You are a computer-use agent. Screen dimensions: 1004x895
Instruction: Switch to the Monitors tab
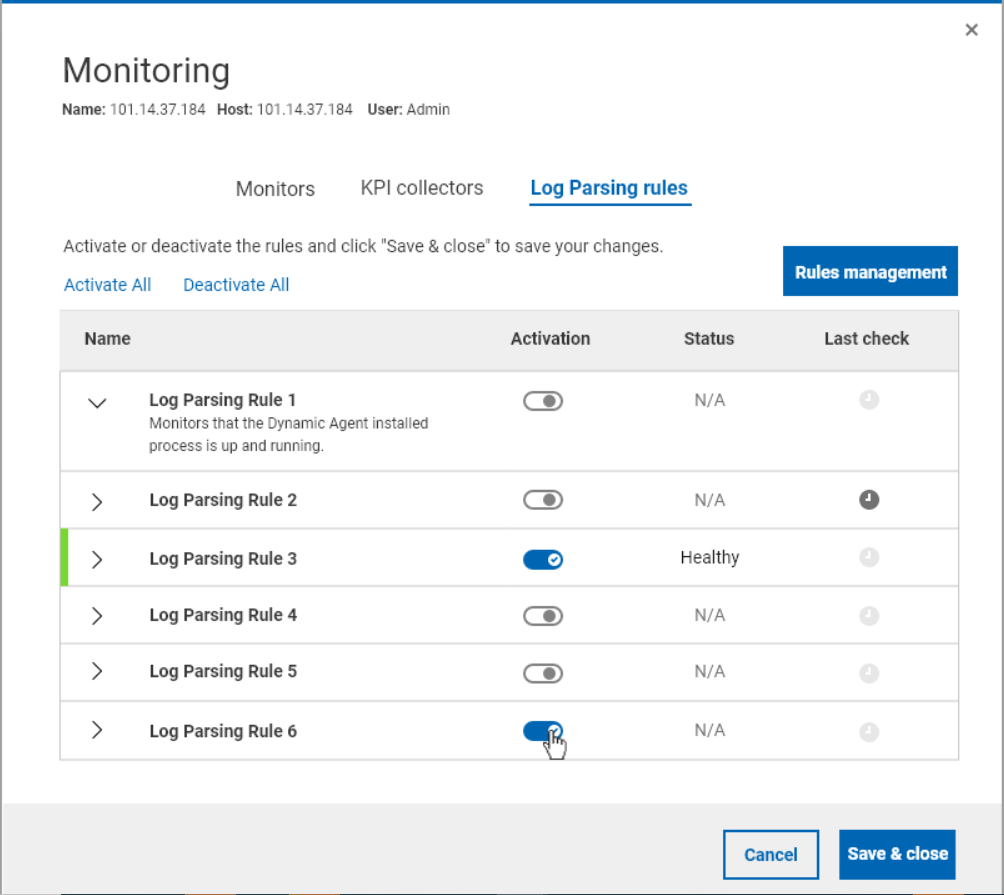coord(275,189)
